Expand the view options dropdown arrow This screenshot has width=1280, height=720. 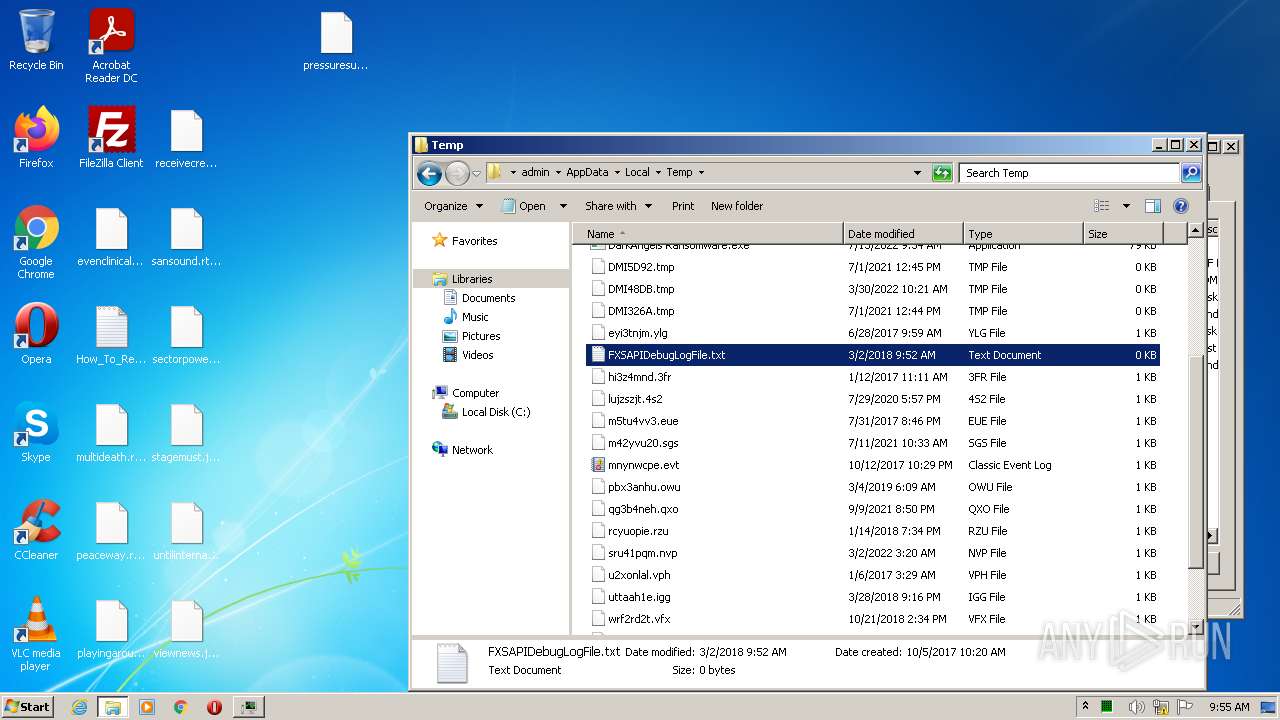(1126, 206)
